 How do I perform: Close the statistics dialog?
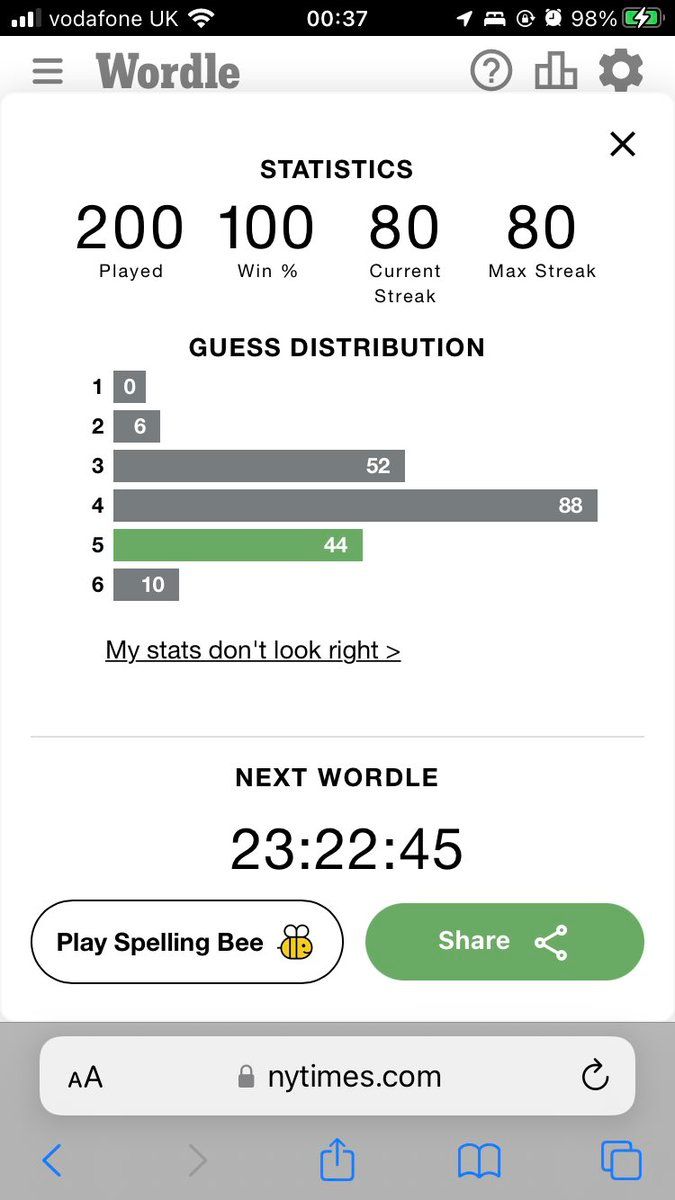(x=622, y=145)
